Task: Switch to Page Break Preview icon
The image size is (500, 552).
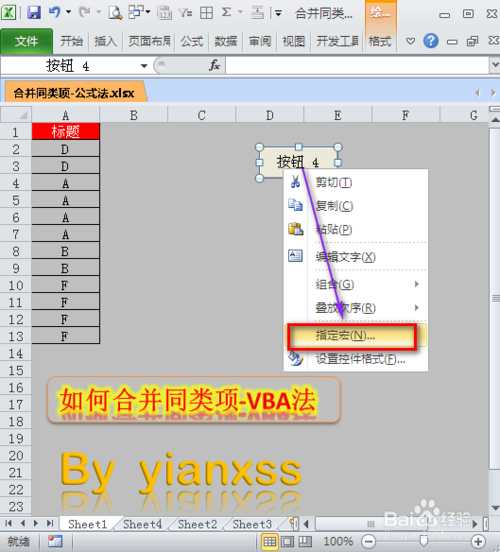Action: coord(305,541)
